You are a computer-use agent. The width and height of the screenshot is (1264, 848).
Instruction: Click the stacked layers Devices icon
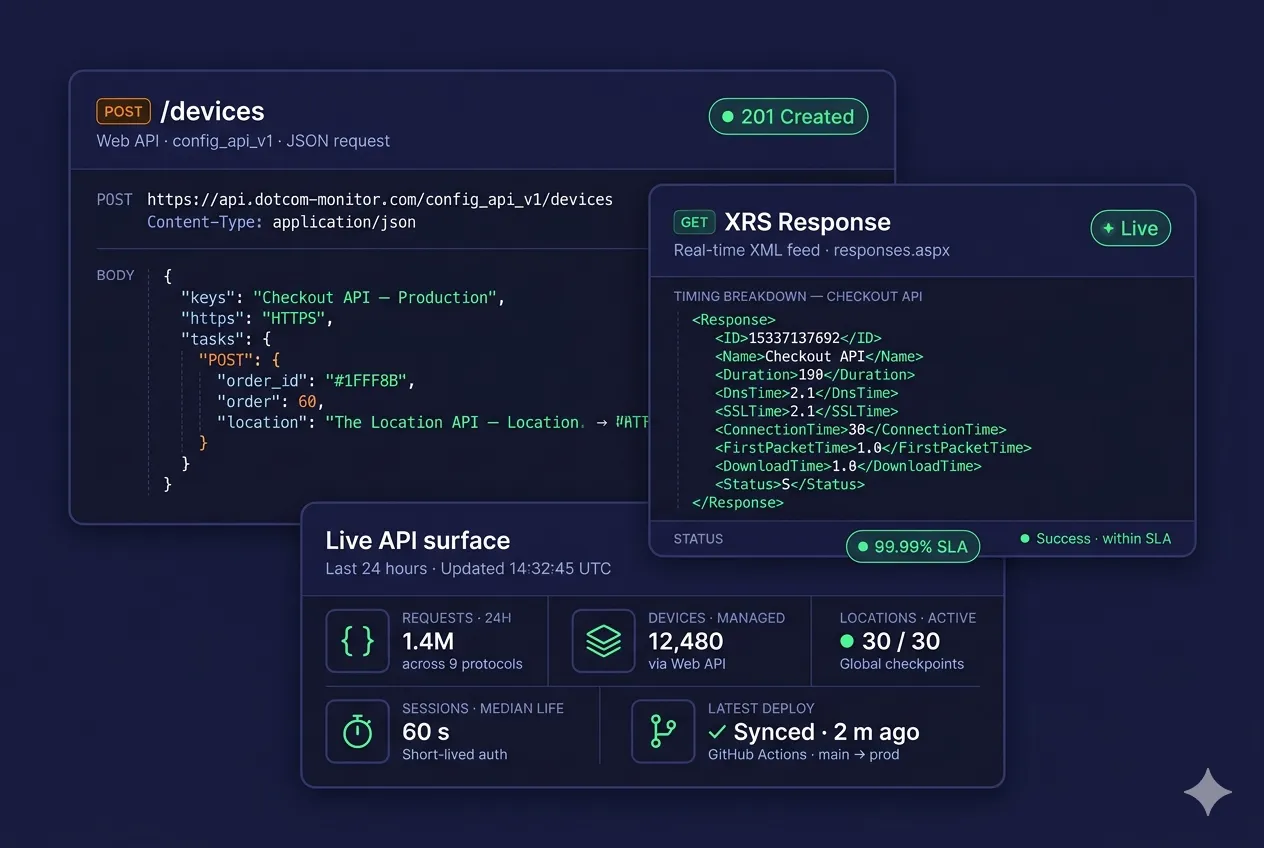click(x=603, y=641)
